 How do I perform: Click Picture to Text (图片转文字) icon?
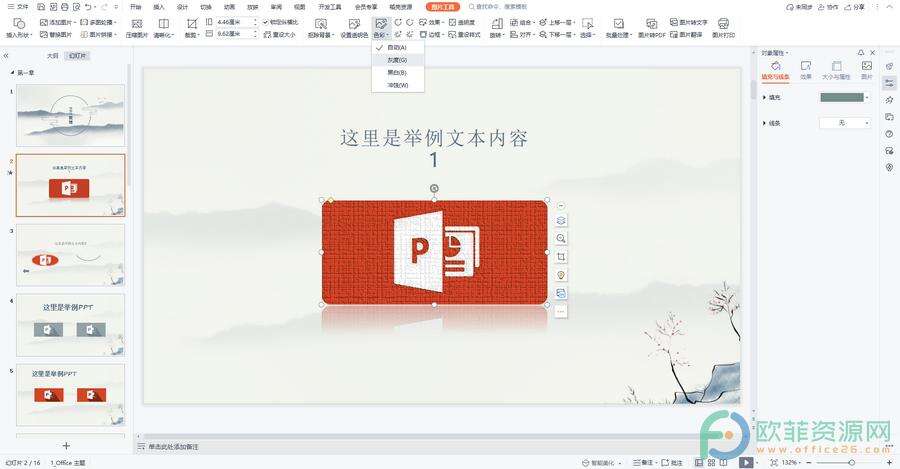674,22
